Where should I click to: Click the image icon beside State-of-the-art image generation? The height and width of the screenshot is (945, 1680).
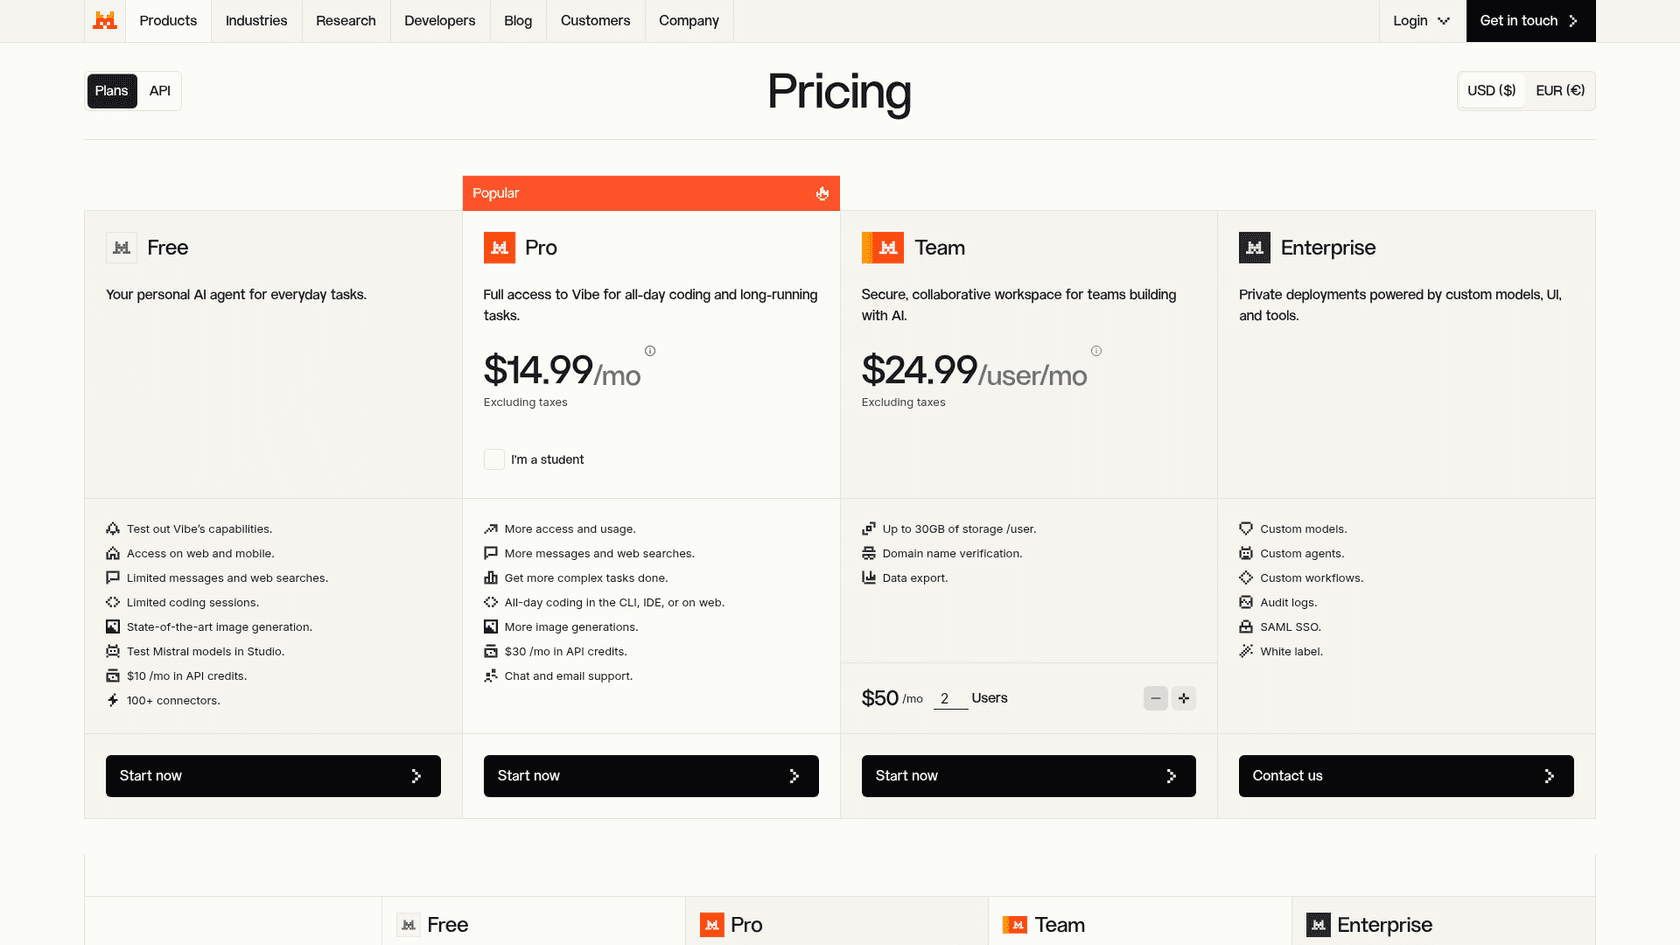tap(113, 627)
